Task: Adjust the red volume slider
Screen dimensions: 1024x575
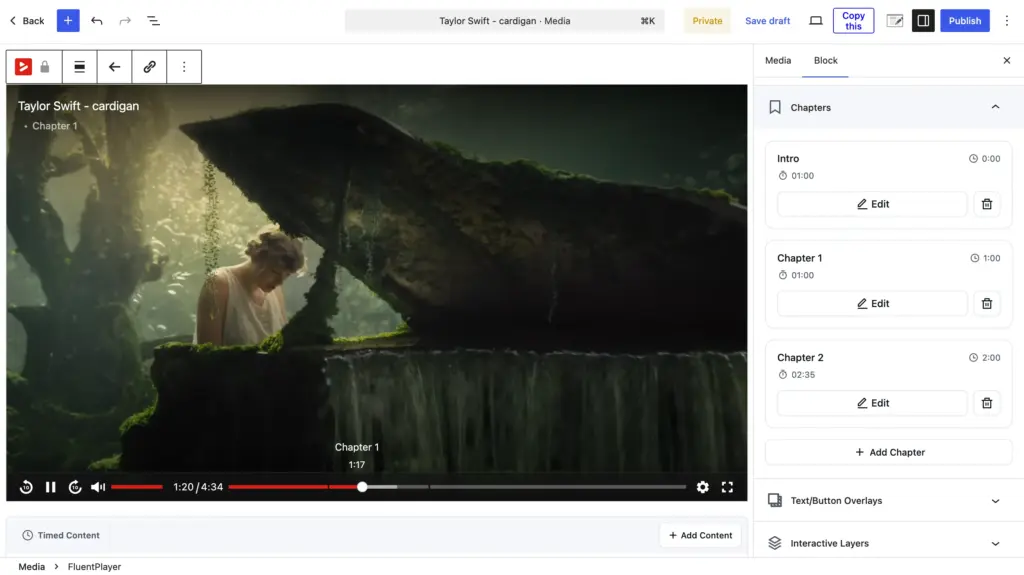Action: coord(136,487)
